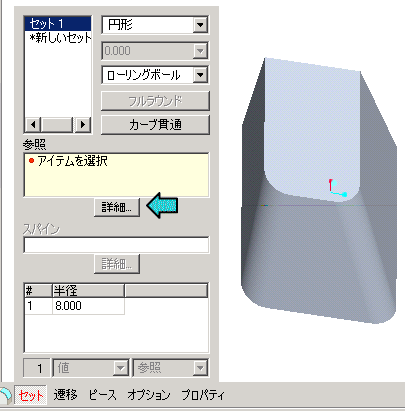
Task: Click the フルラウンド button
Action: tap(155, 101)
